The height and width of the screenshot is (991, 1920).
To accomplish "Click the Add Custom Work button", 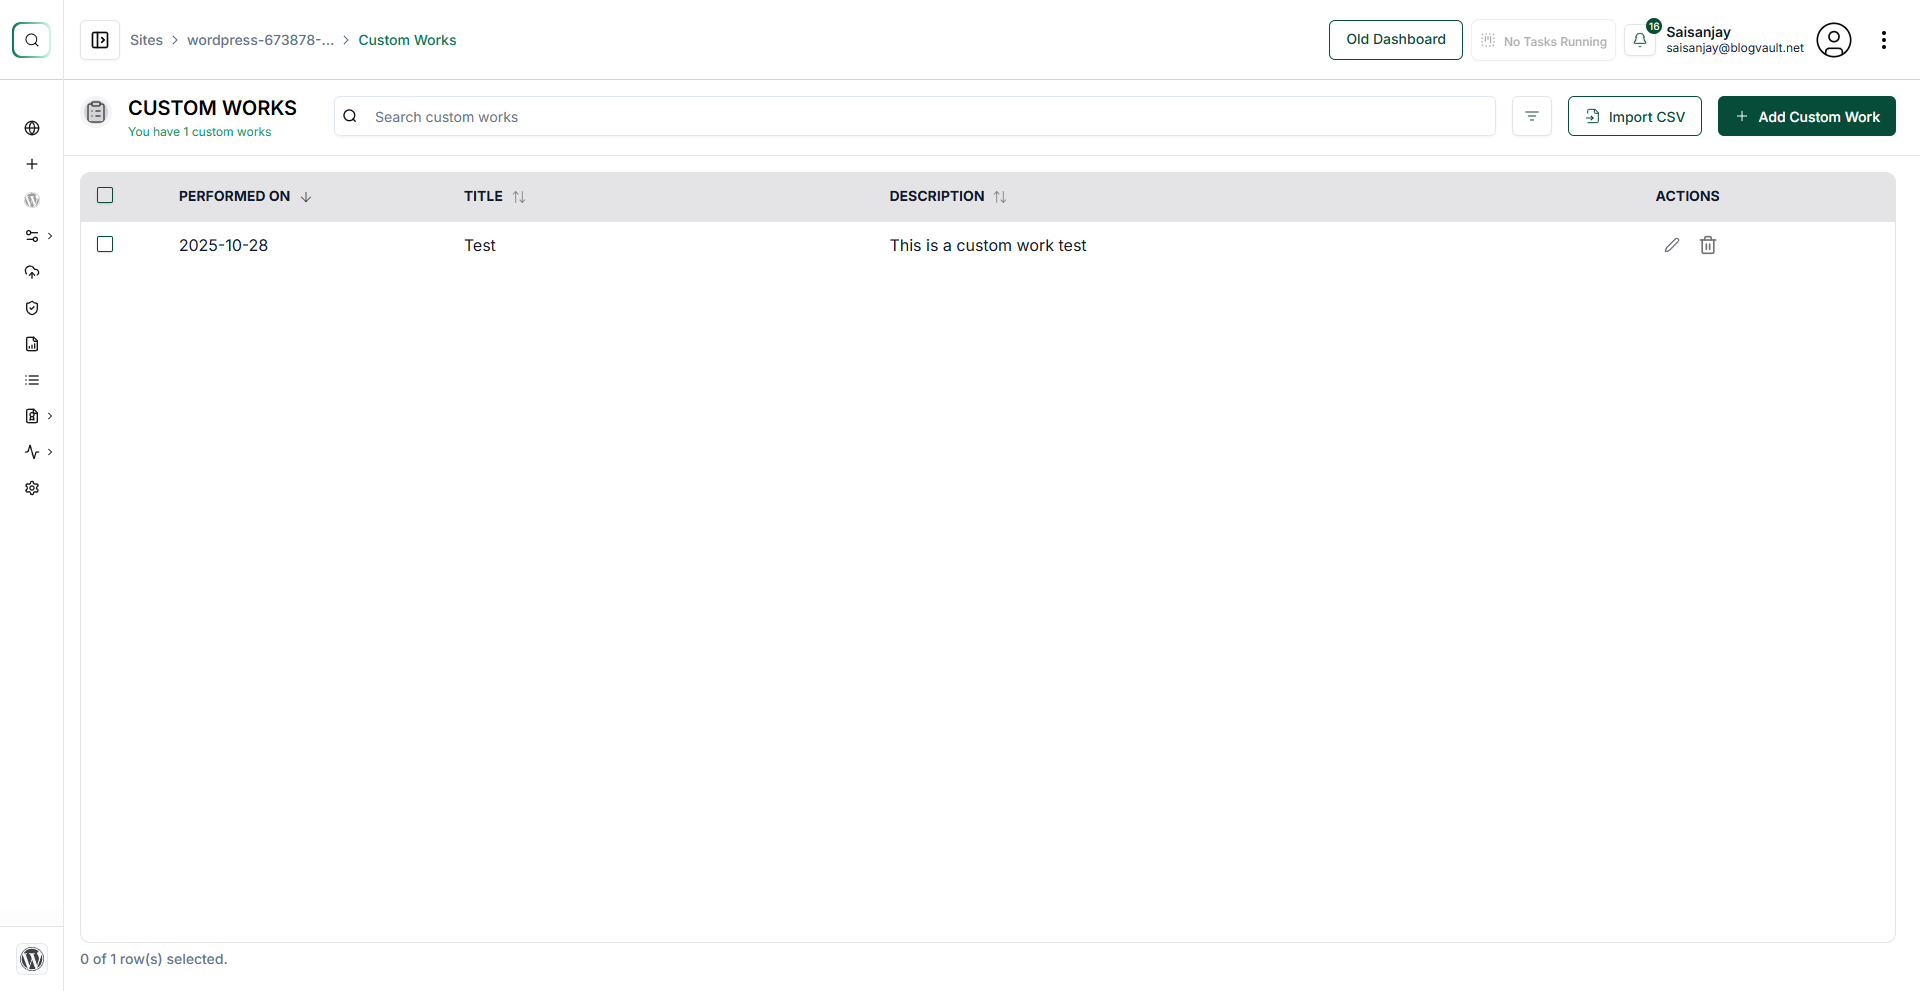I will coord(1807,116).
